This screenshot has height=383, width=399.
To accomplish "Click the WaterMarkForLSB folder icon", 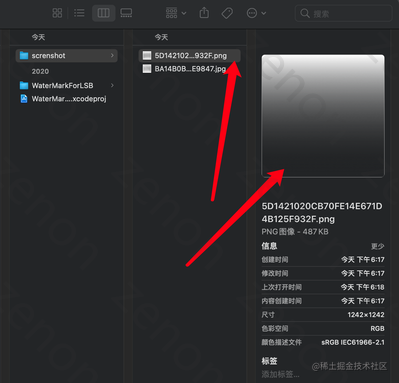I will (x=24, y=85).
